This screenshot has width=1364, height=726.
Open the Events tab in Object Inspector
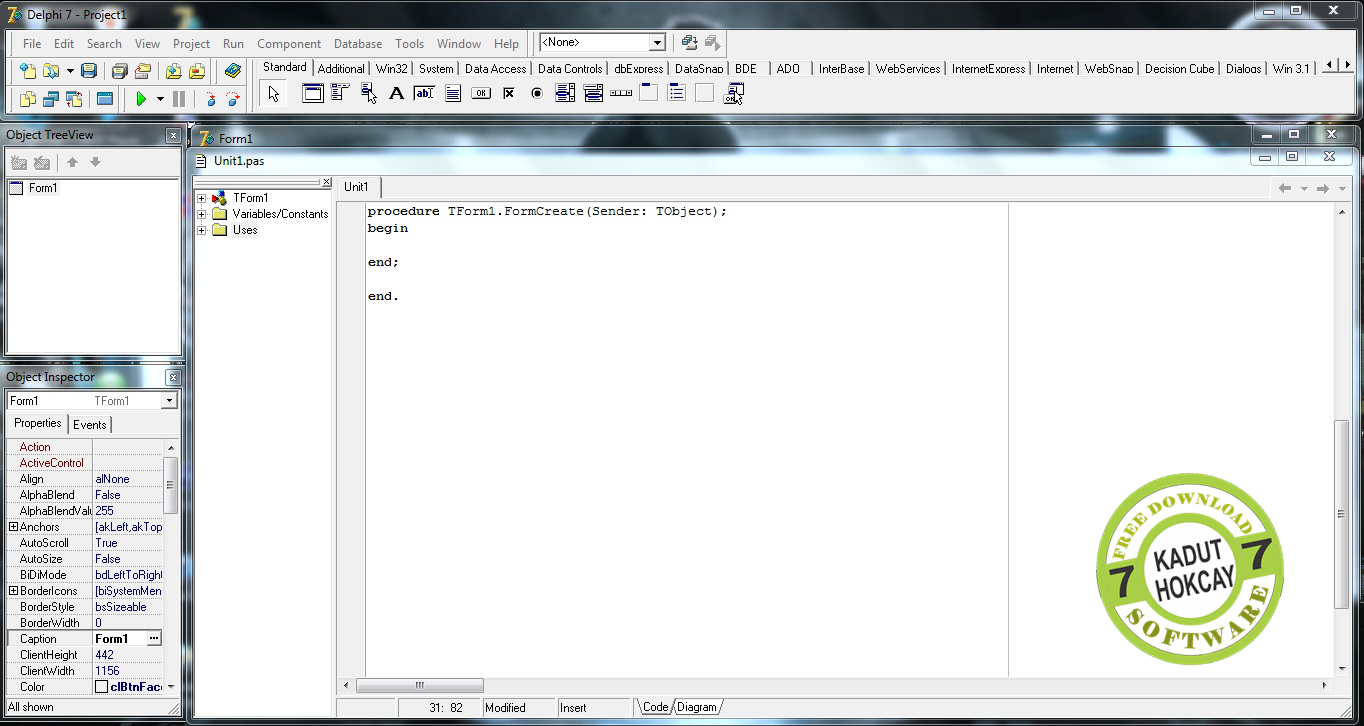(90, 425)
